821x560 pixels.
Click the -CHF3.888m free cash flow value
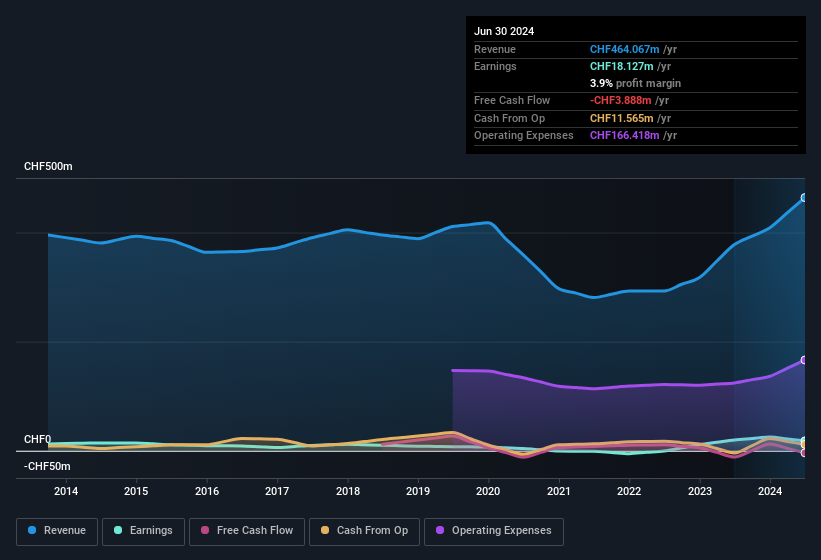coord(622,101)
